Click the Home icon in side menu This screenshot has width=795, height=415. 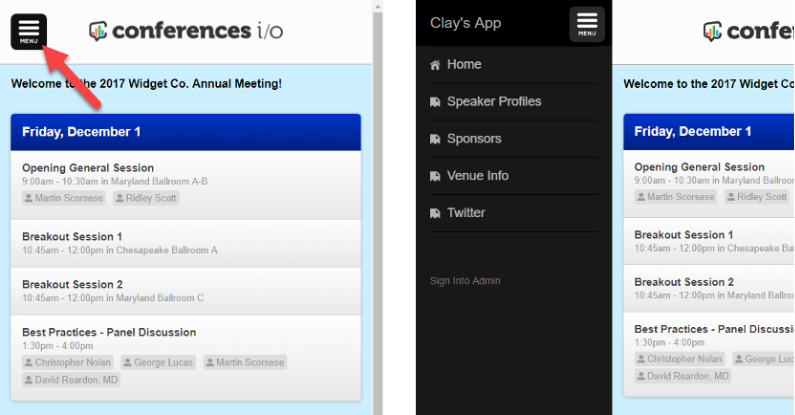click(x=435, y=65)
